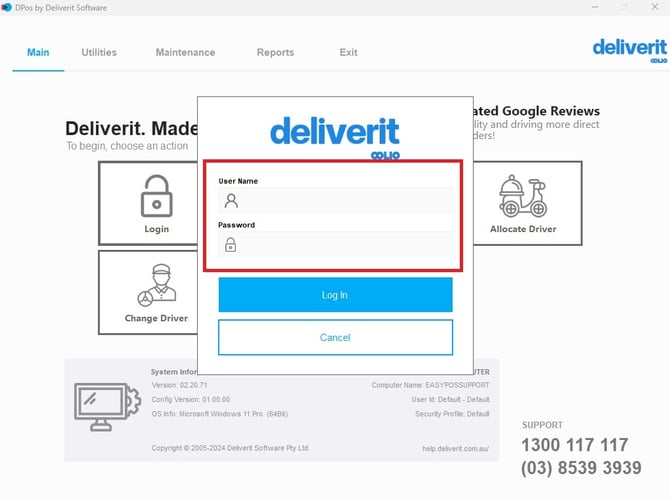This screenshot has width=670, height=501.
Task: Click 'To begin, choose an action' text
Action: pos(127,146)
